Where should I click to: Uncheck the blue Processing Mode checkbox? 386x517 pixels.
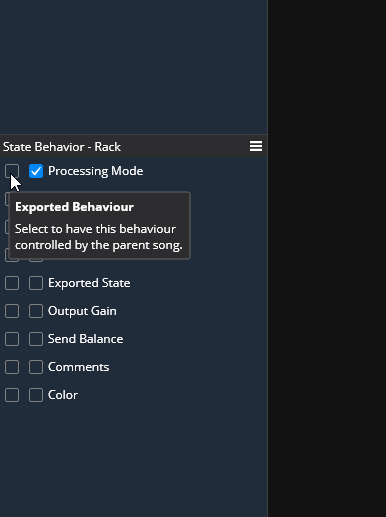pyautogui.click(x=36, y=171)
